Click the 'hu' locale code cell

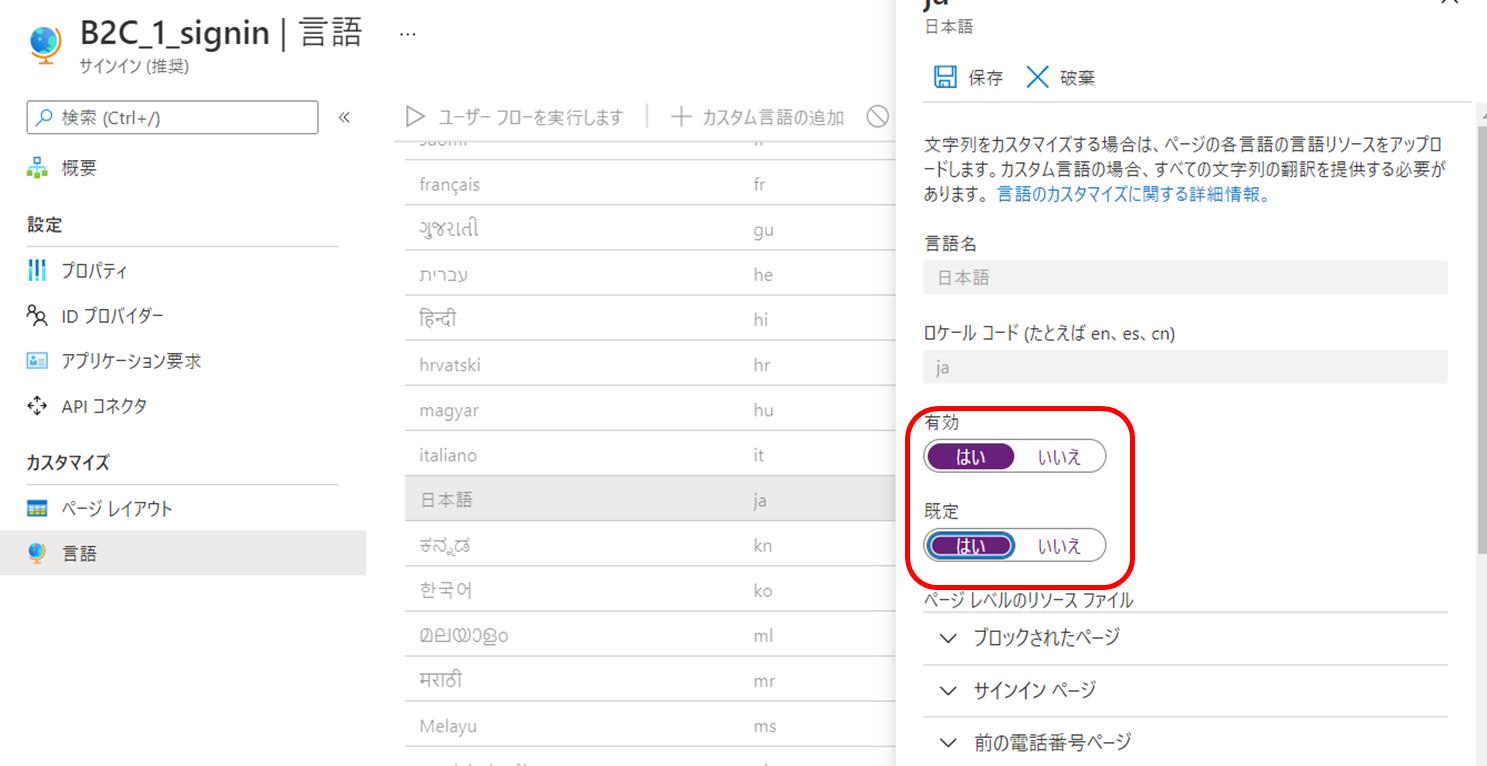tap(763, 410)
